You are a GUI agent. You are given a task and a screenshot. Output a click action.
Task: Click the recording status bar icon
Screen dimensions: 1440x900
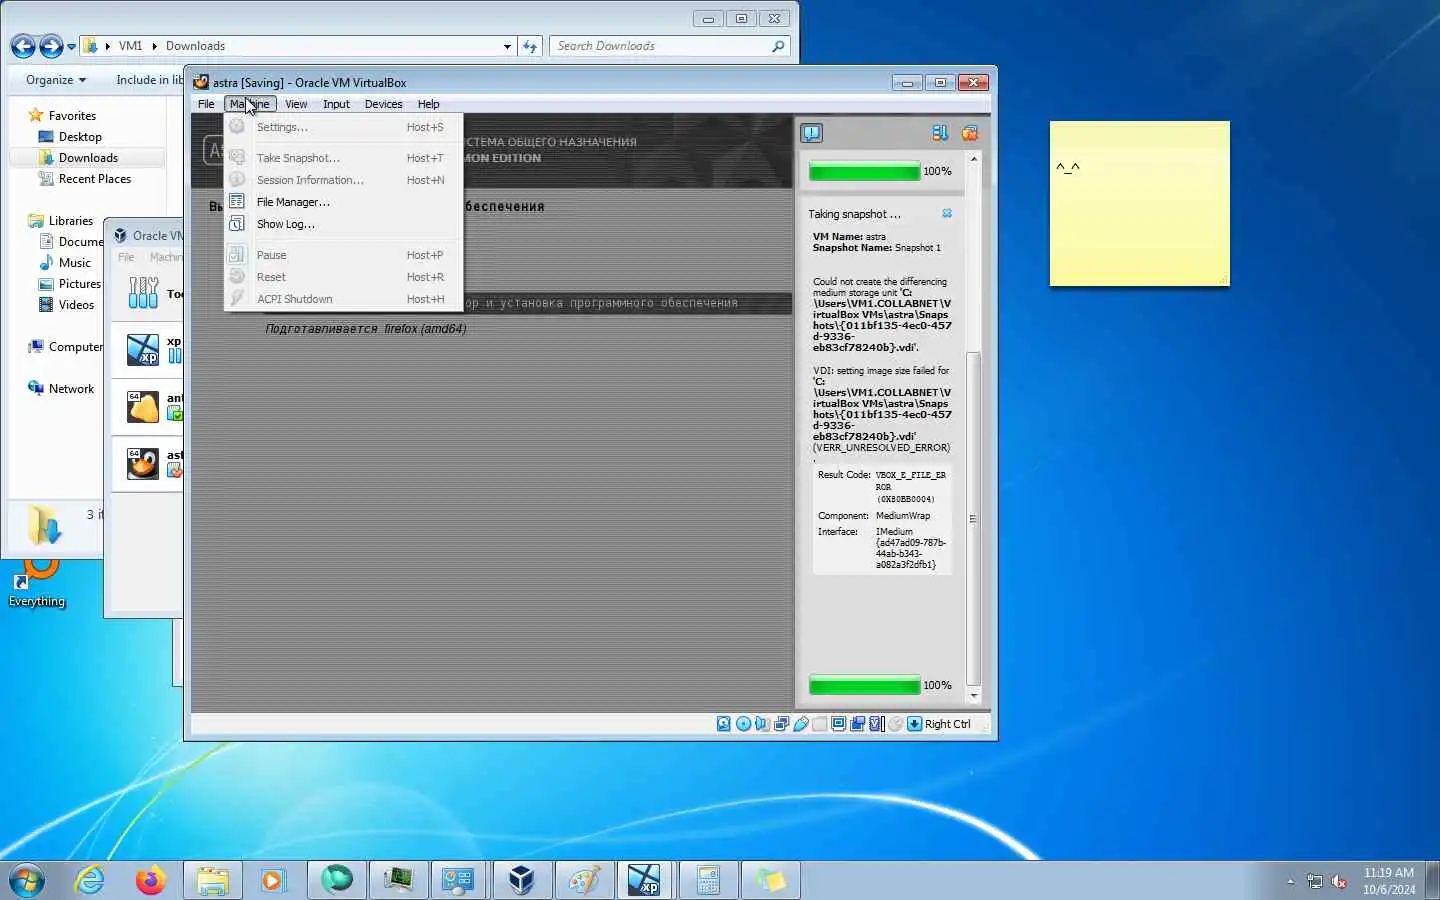(x=857, y=724)
